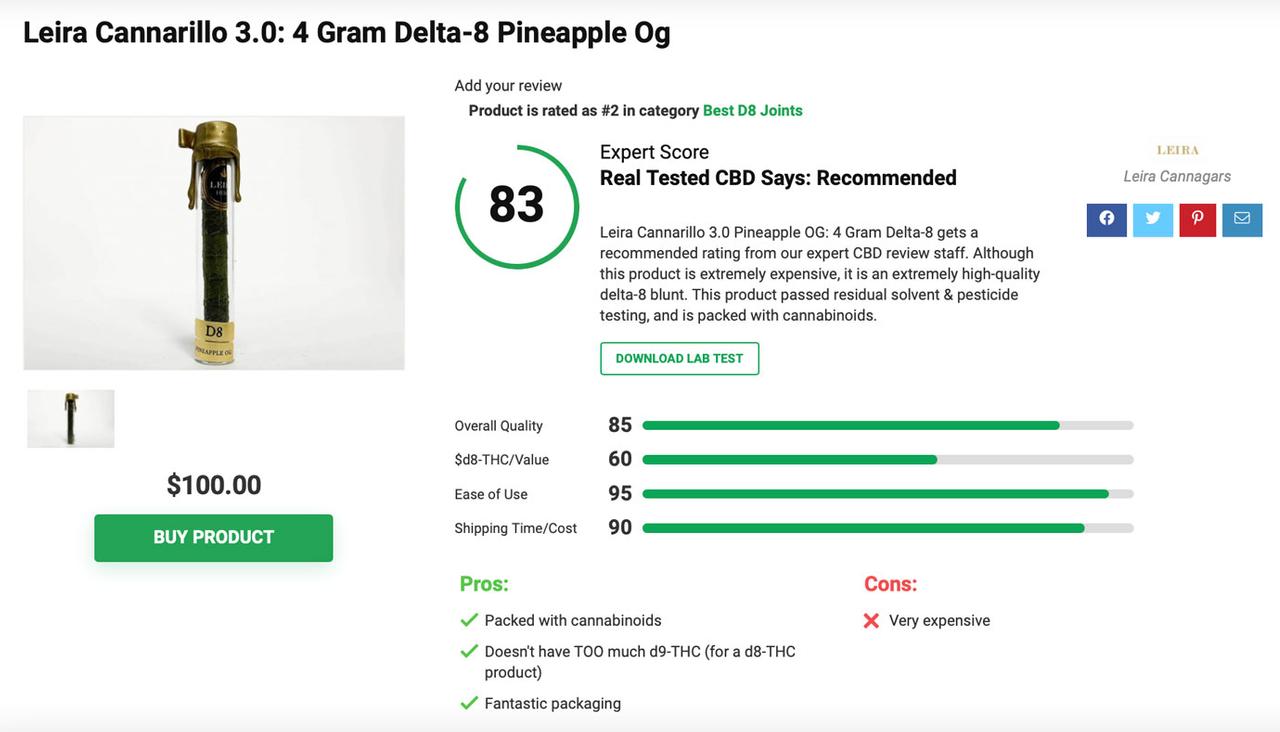Click the Overall Quality rating bar
Image resolution: width=1280 pixels, height=732 pixels.
tap(887, 424)
